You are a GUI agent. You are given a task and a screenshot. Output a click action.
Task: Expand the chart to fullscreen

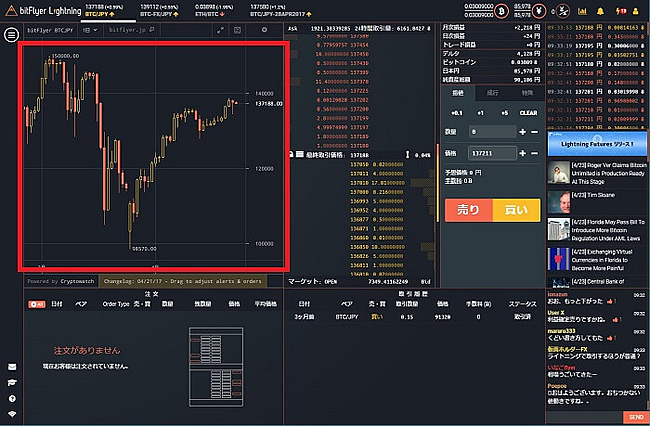(x=221, y=30)
